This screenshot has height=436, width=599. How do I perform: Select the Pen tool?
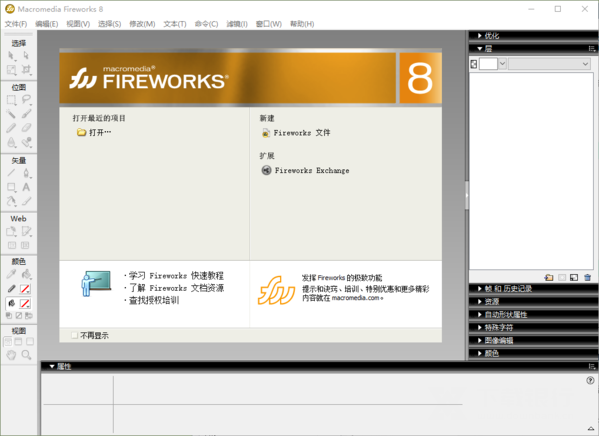click(x=26, y=173)
